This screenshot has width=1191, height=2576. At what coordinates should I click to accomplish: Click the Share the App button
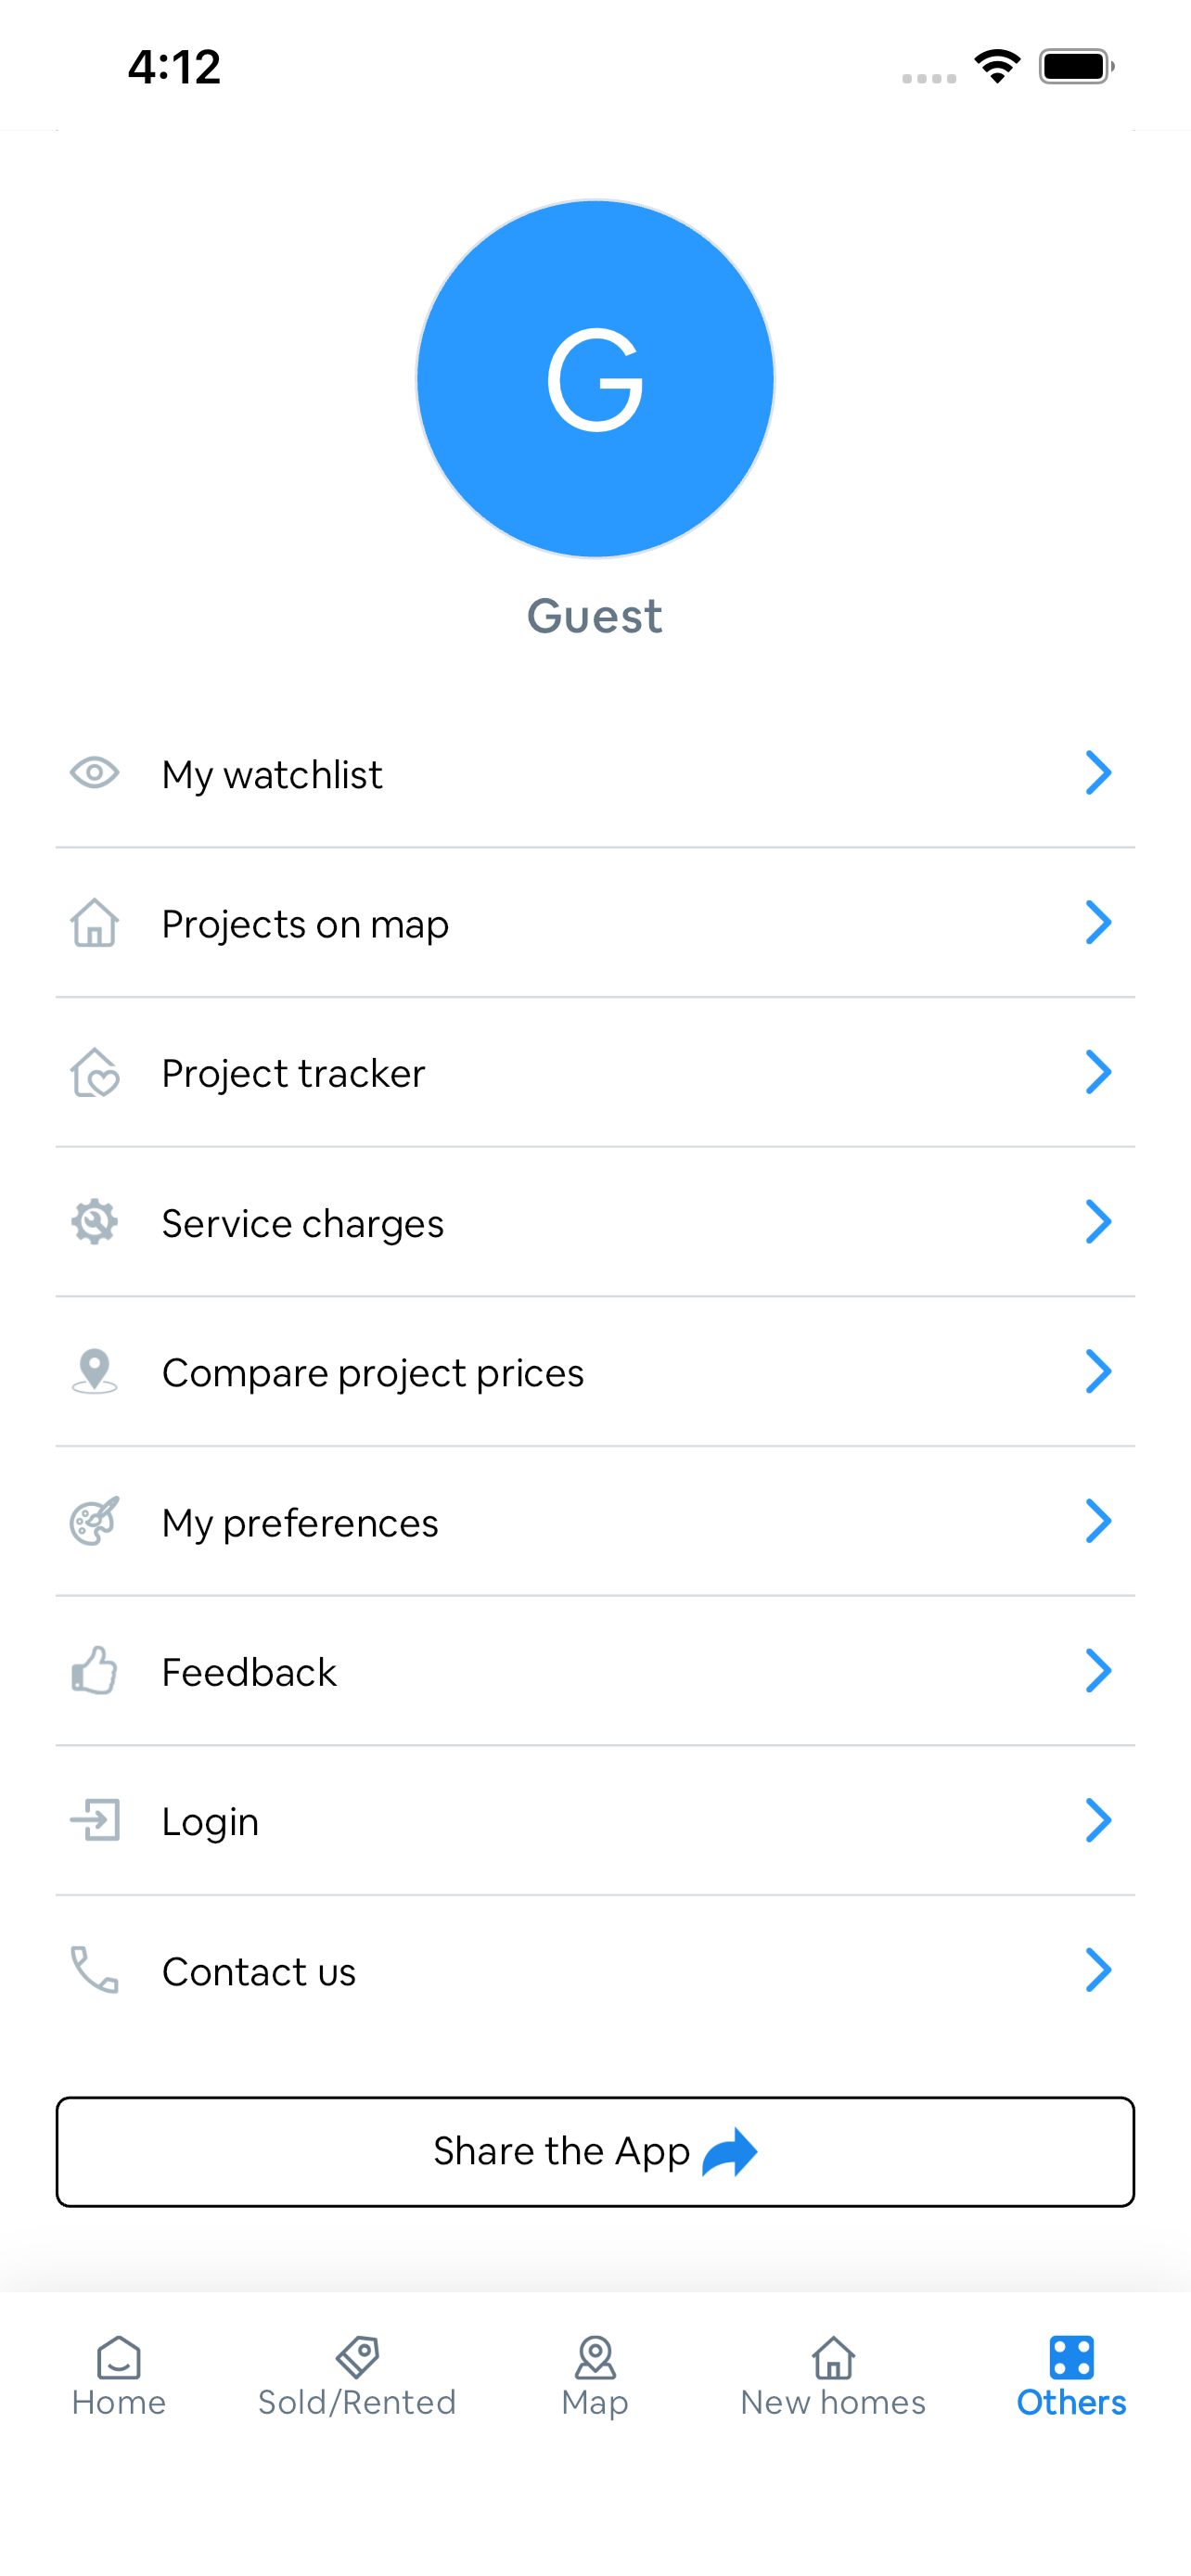[x=595, y=2151]
